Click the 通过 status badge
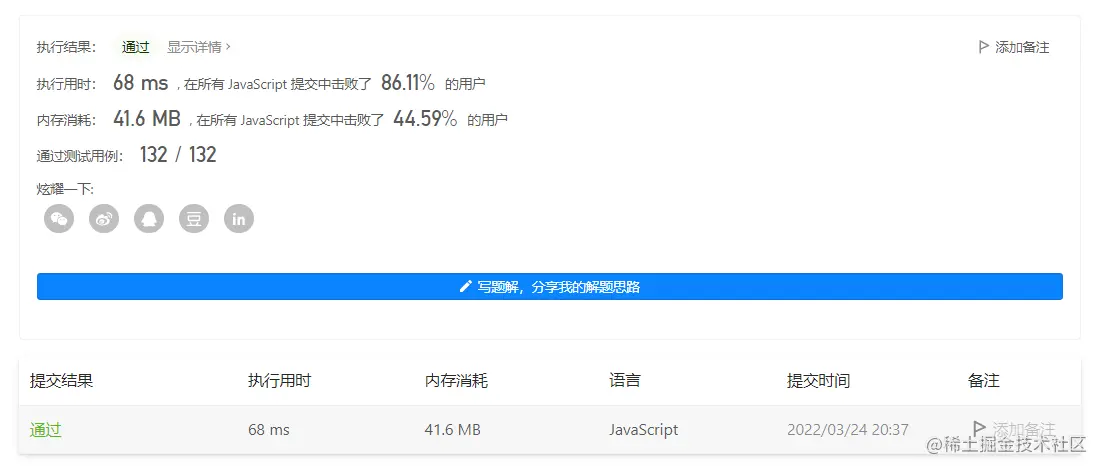This screenshot has width=1102, height=470. coord(136,47)
